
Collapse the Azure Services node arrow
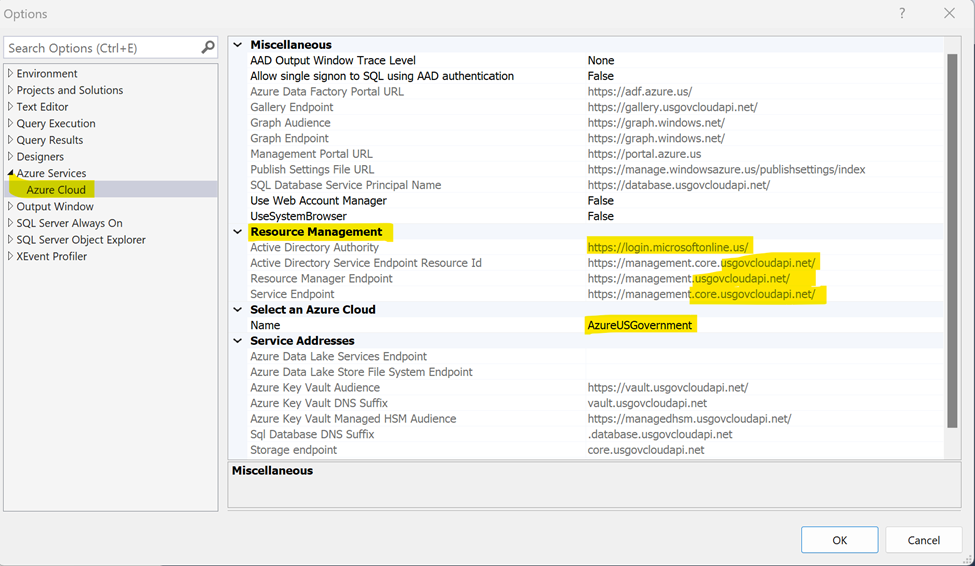tap(10, 173)
